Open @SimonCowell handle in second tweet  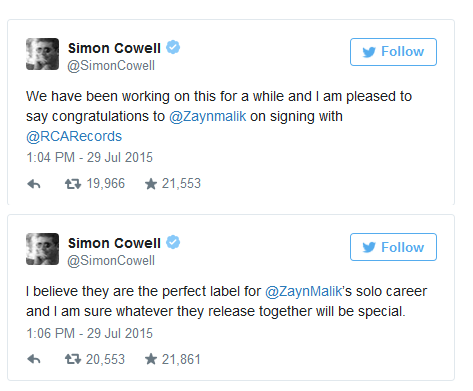coord(111,261)
